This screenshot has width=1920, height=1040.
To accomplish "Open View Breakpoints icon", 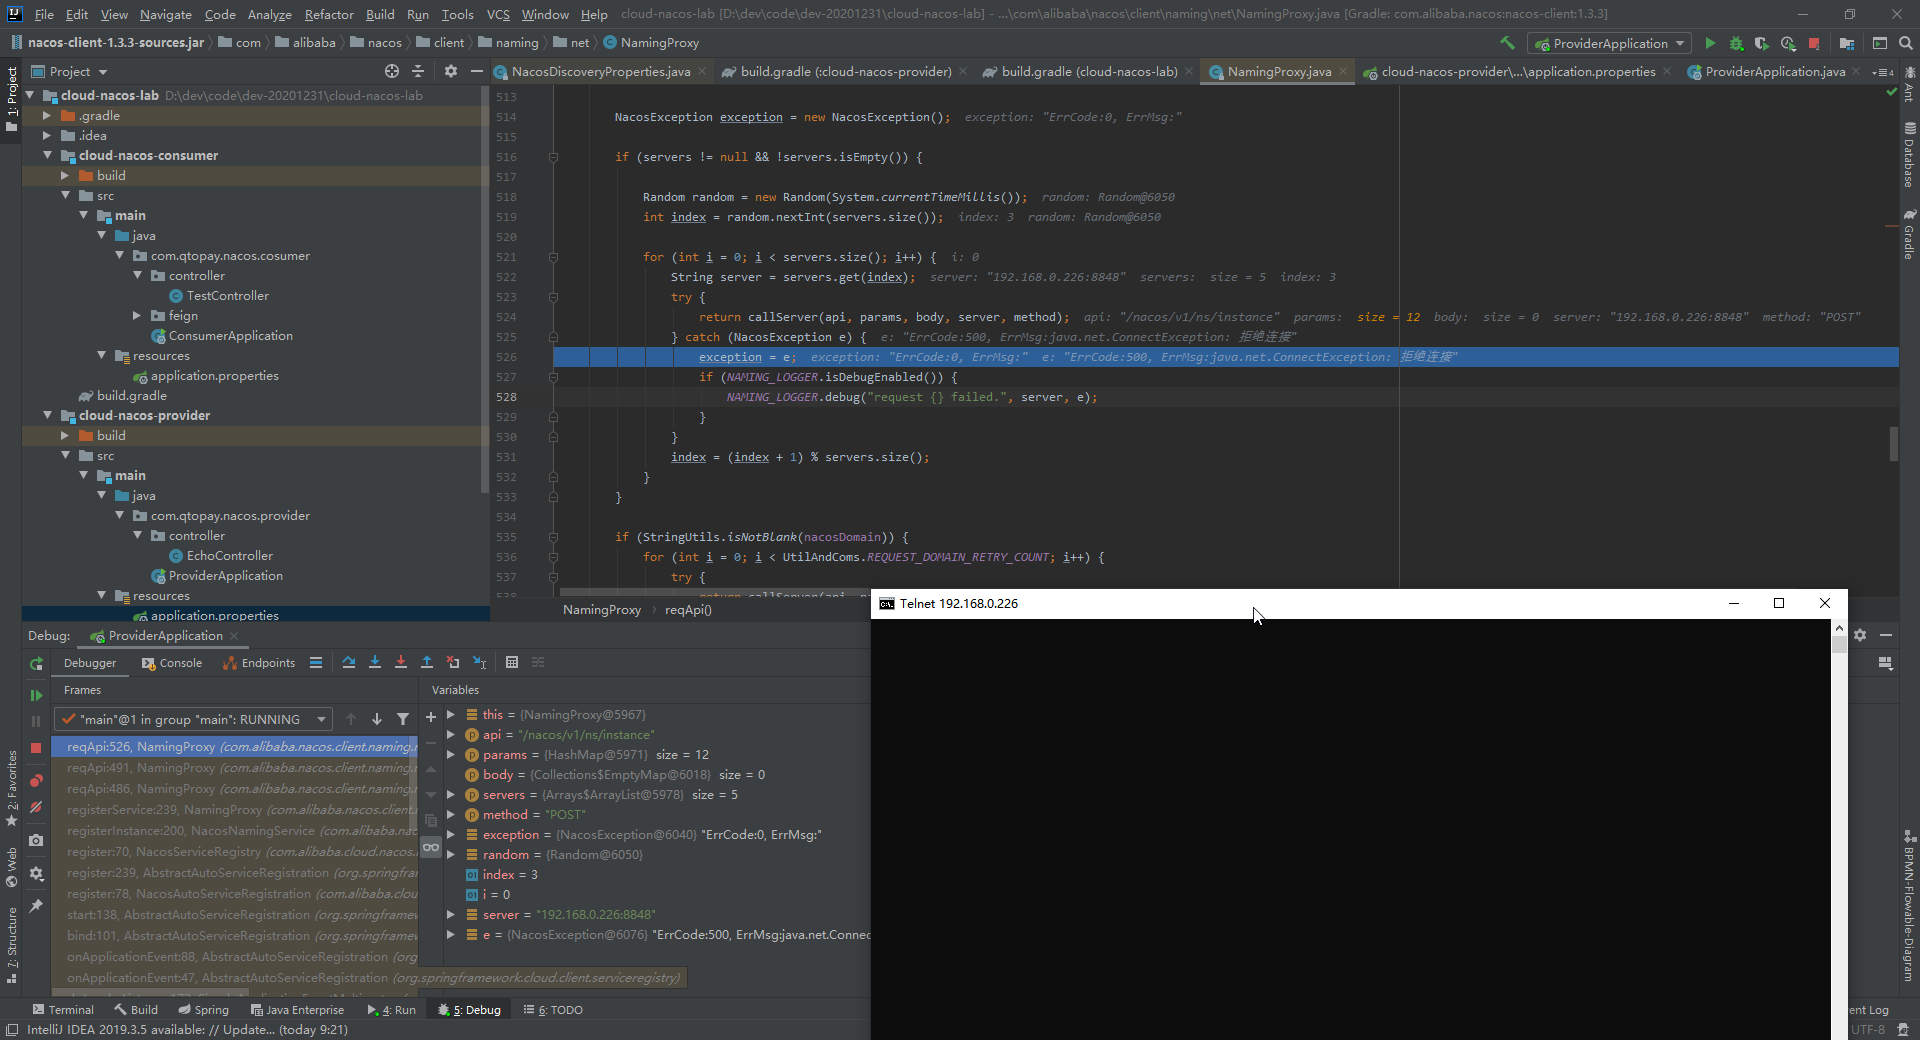I will click(x=36, y=780).
